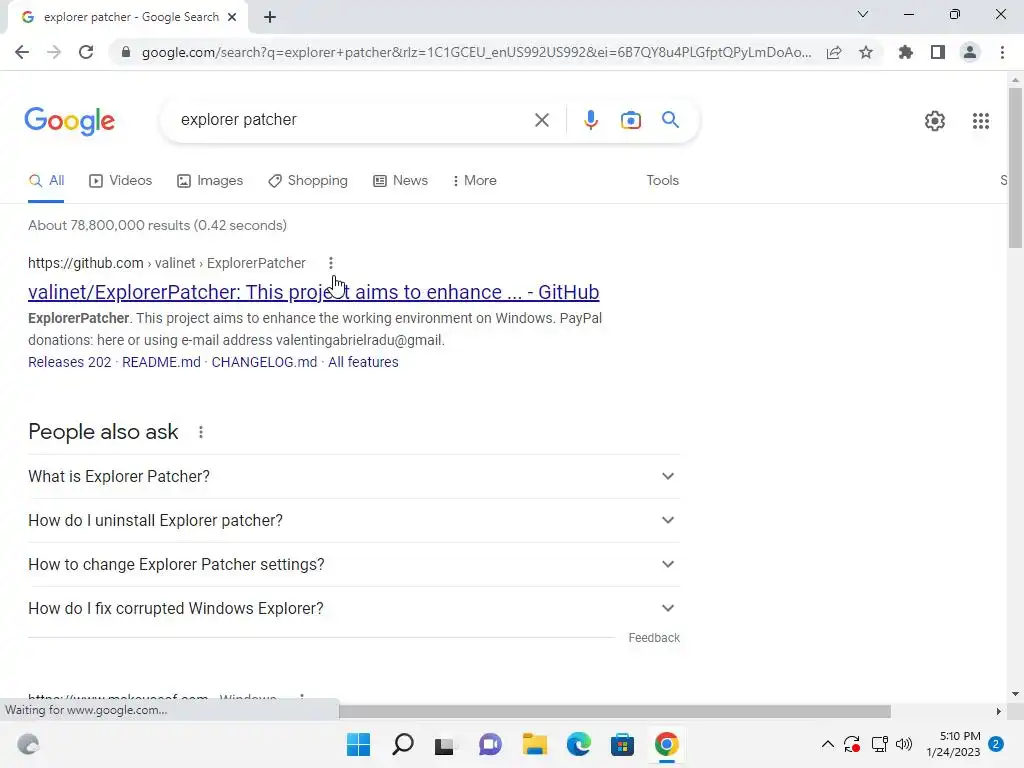Open the volume tray icon
The image size is (1024, 768).
(904, 744)
